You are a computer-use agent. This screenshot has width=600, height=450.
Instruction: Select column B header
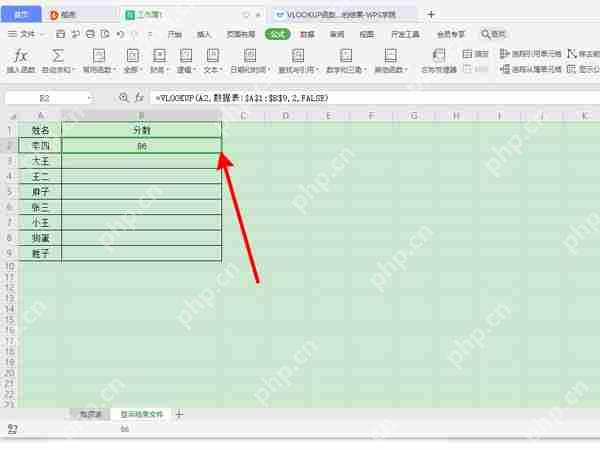coord(142,116)
